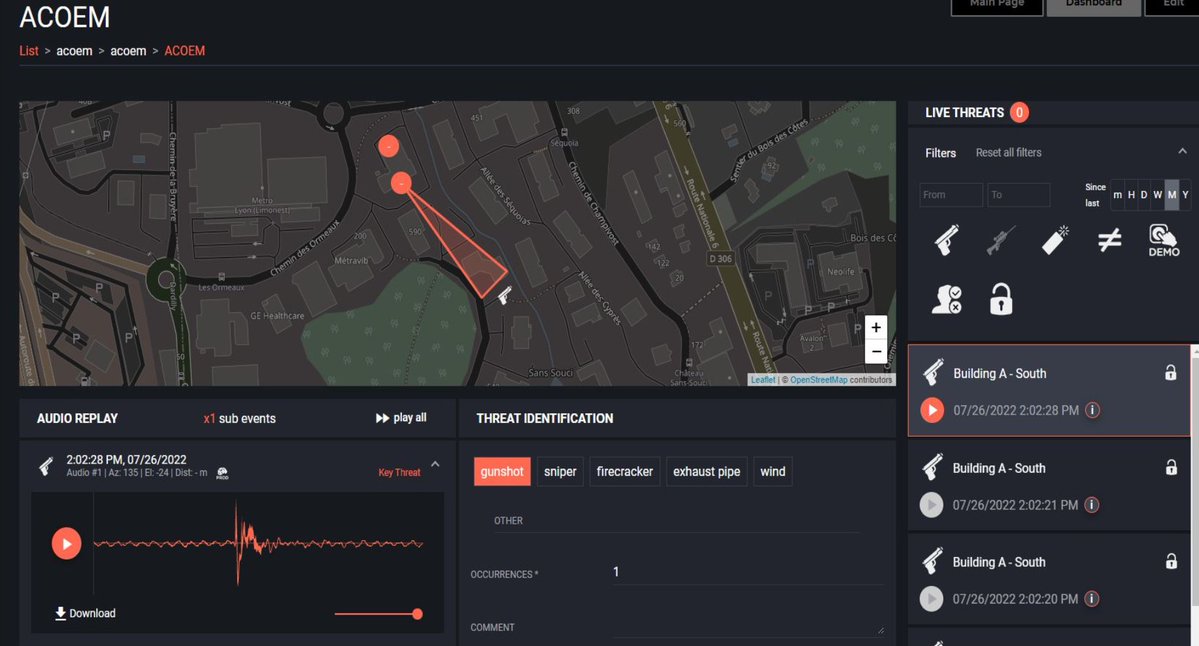The height and width of the screenshot is (646, 1199).
Task: Click the Comment text area
Action: 748,627
